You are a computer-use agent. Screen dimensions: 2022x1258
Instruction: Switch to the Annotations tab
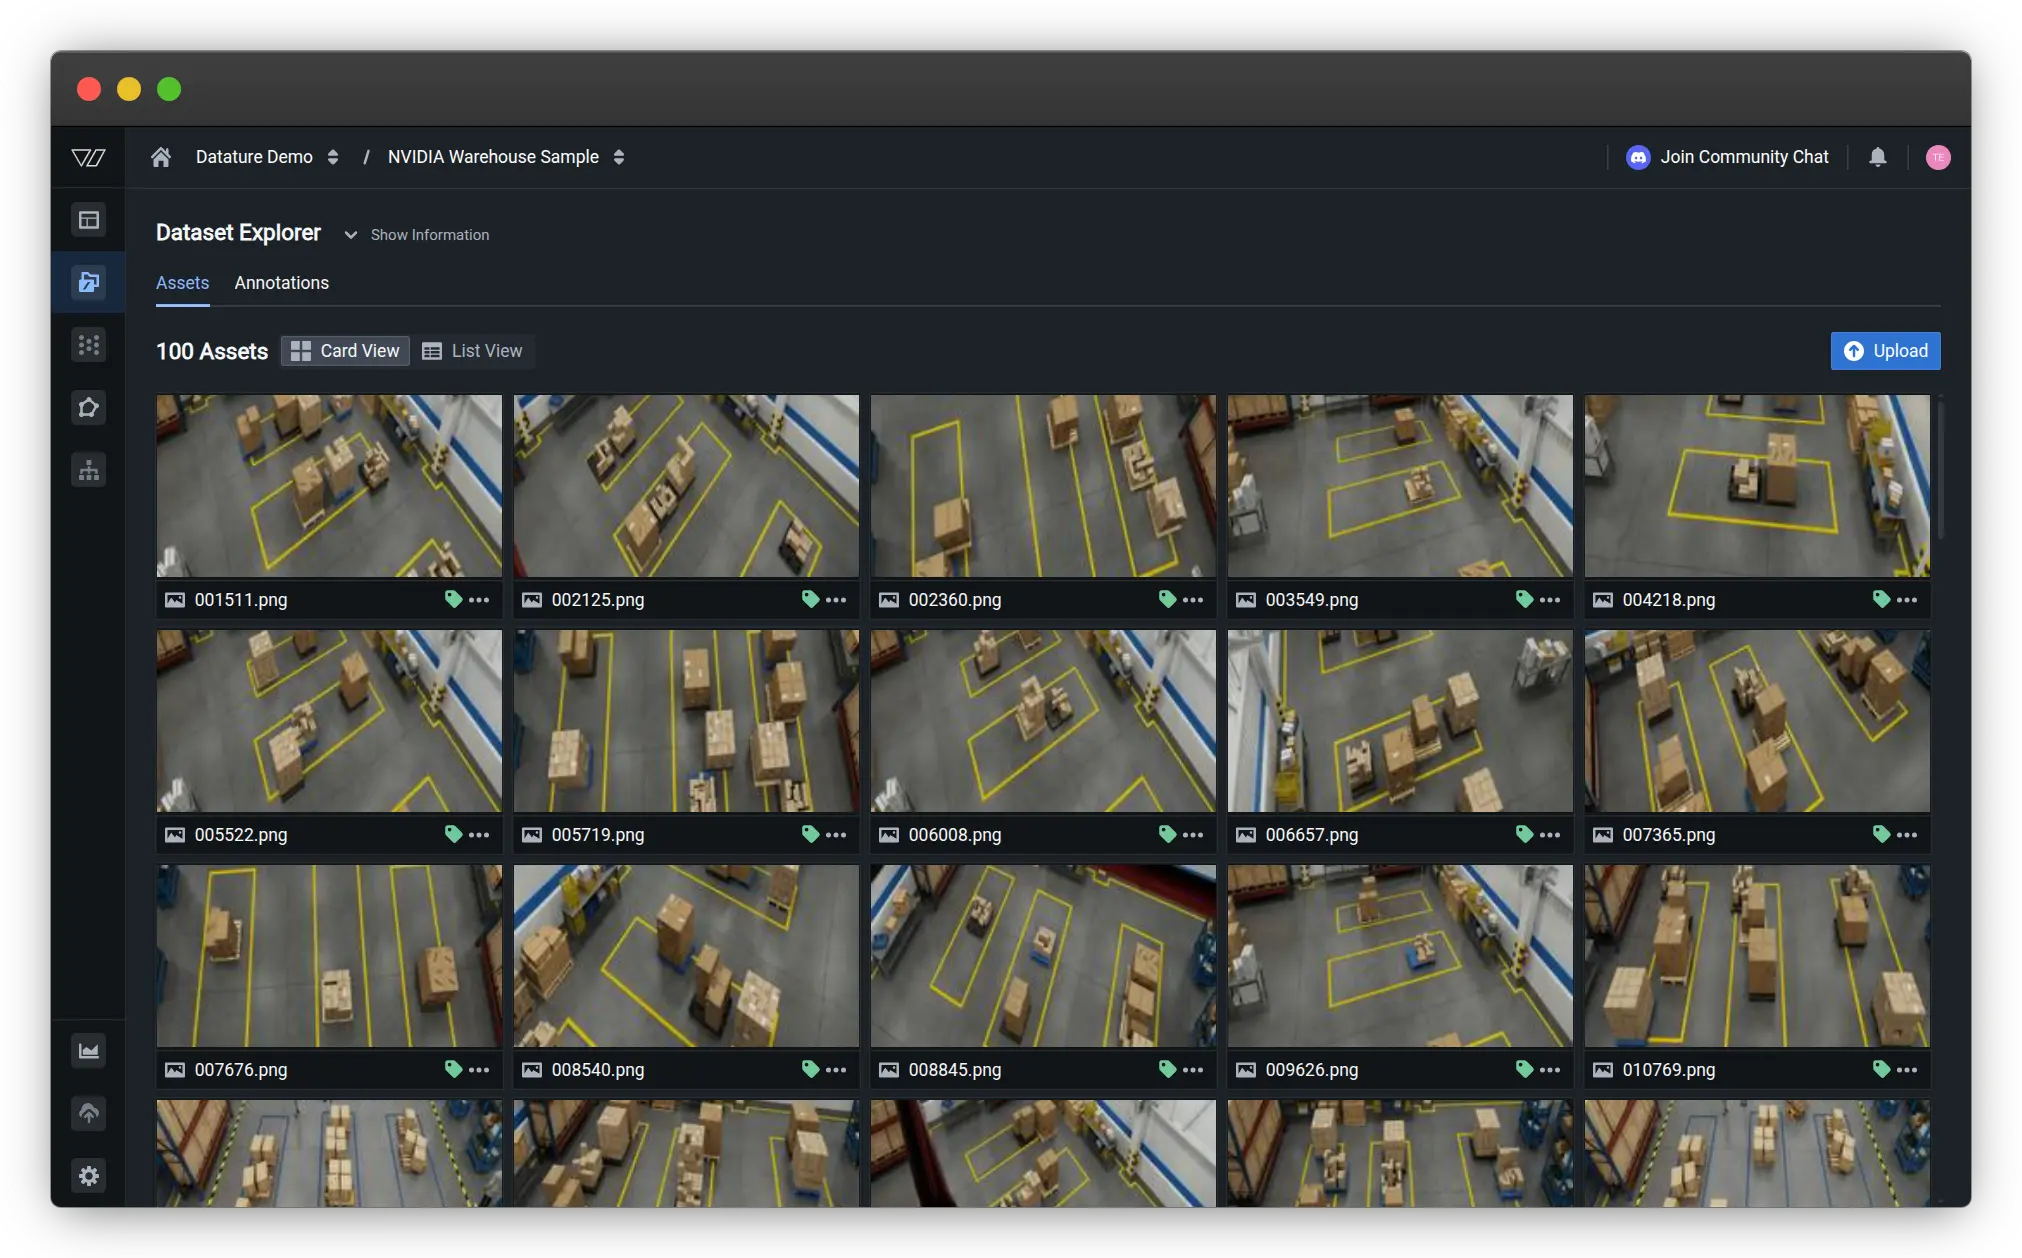[281, 283]
